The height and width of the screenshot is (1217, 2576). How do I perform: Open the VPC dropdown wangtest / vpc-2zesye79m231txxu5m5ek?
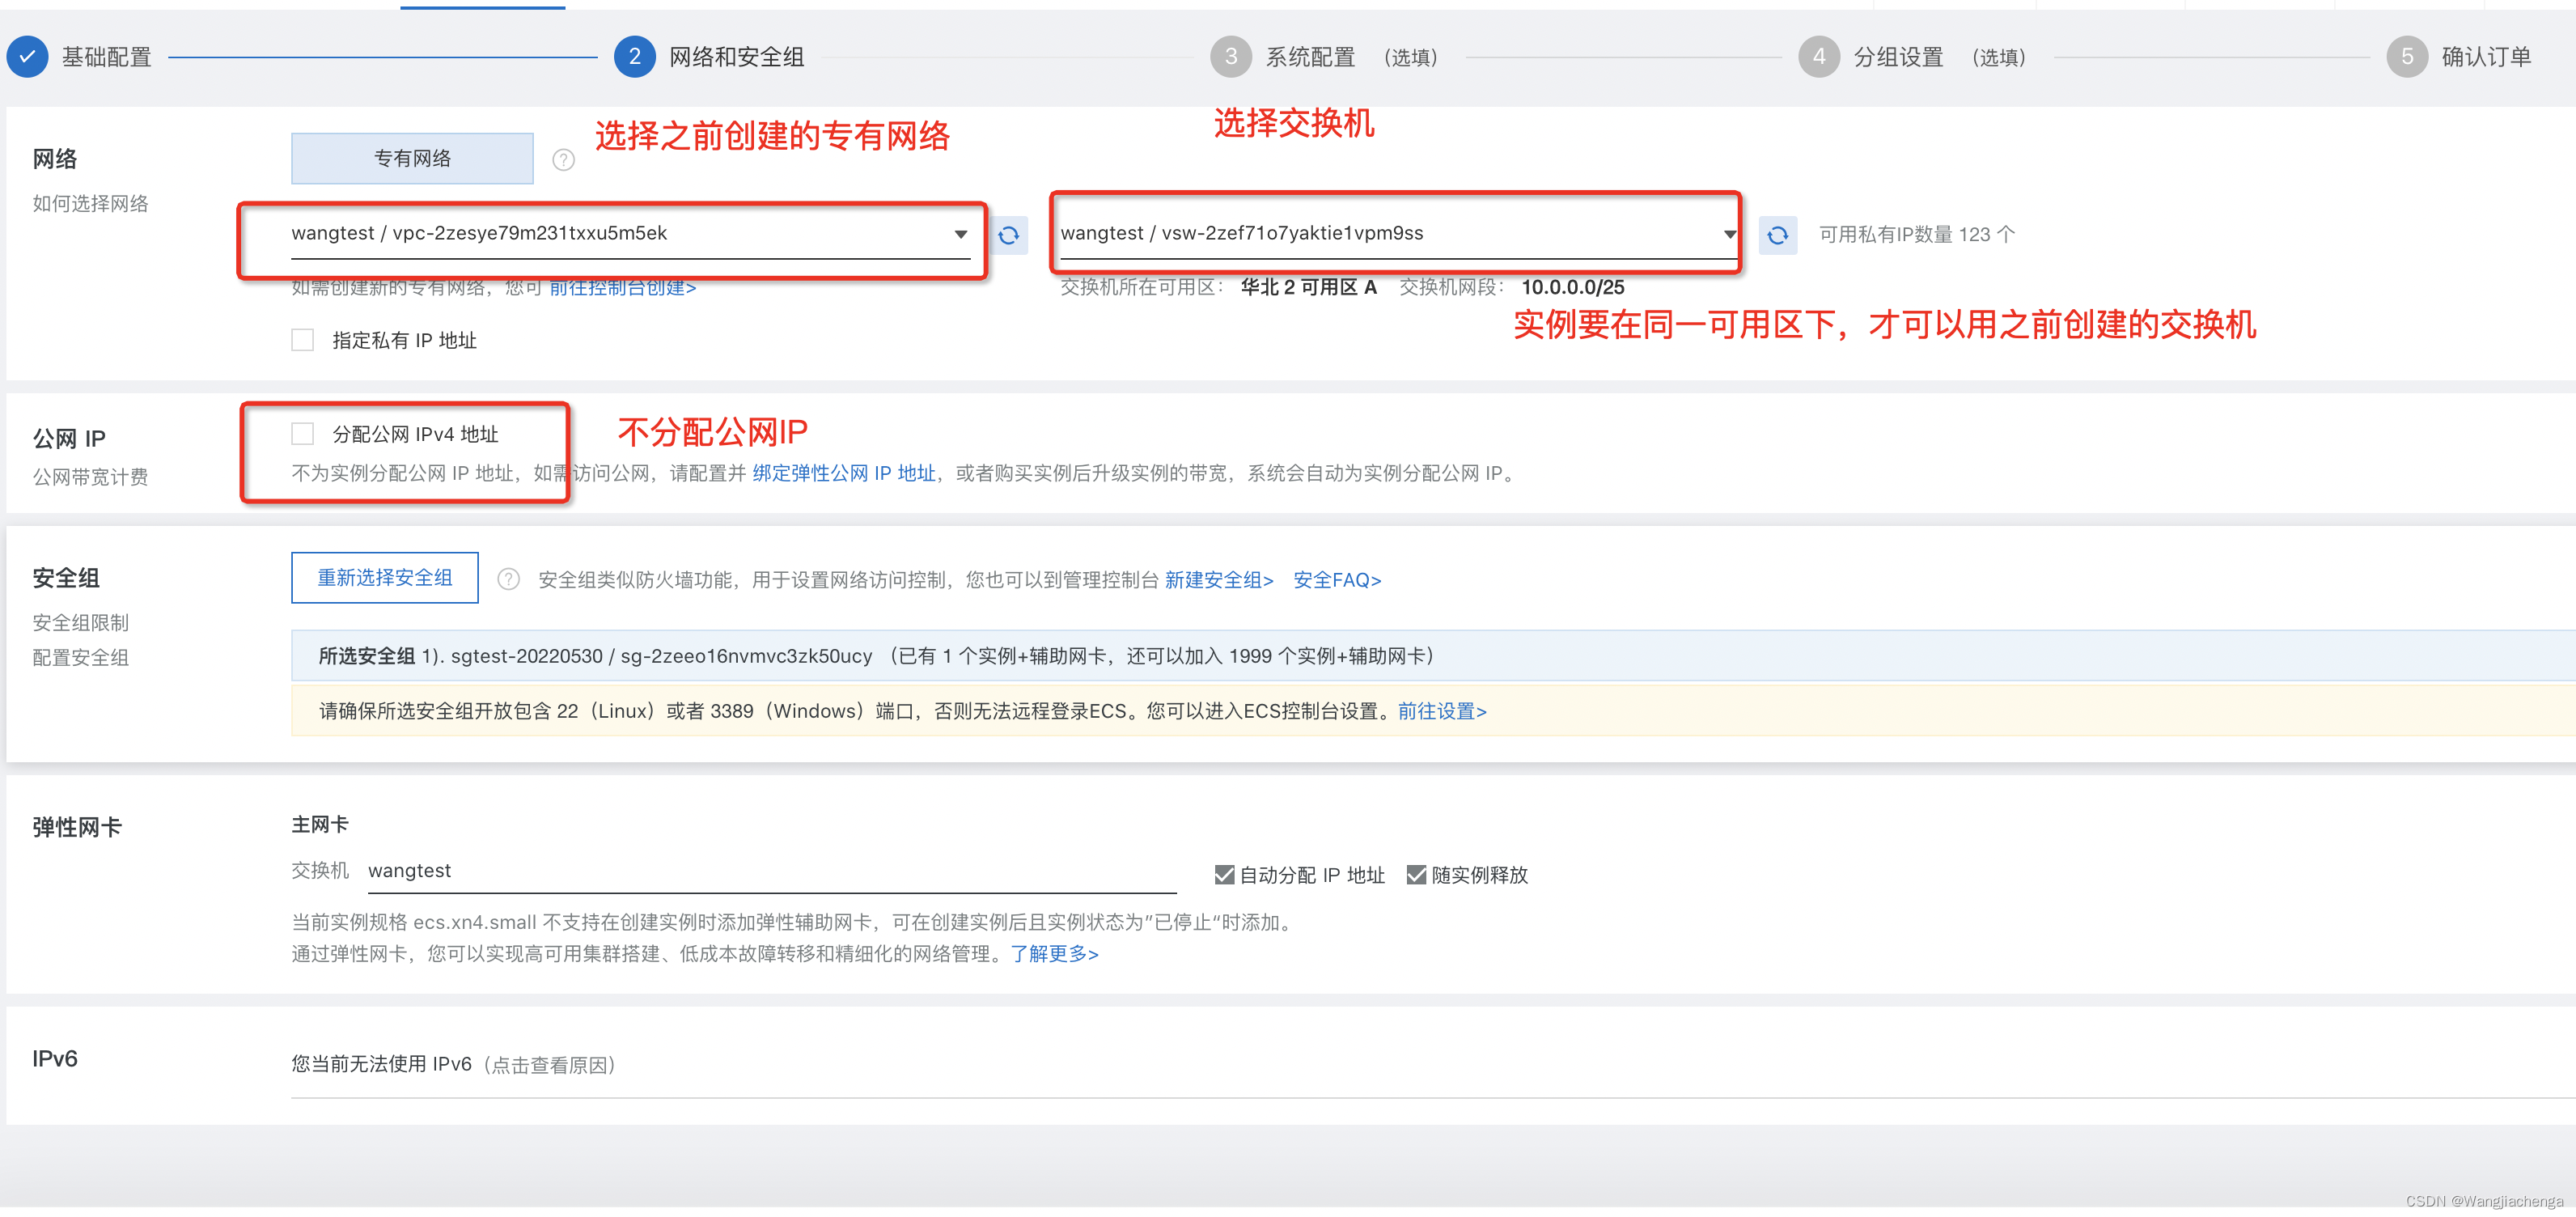630,234
